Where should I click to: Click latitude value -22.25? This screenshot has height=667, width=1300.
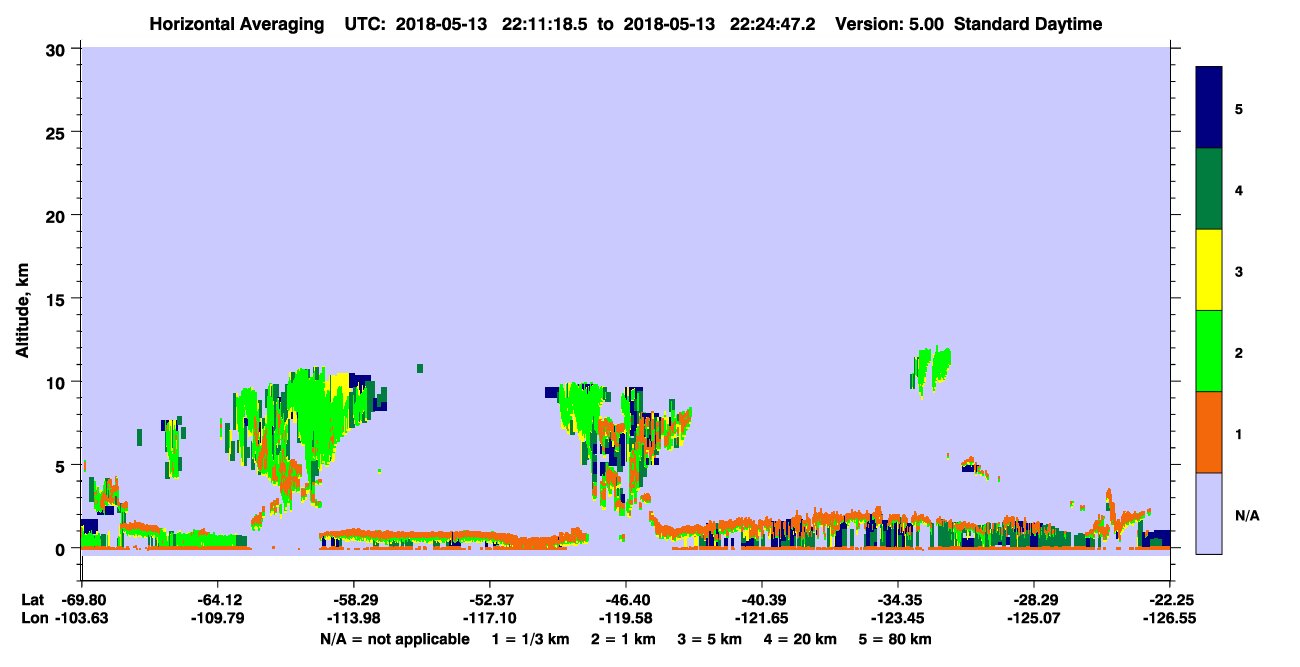1170,600
